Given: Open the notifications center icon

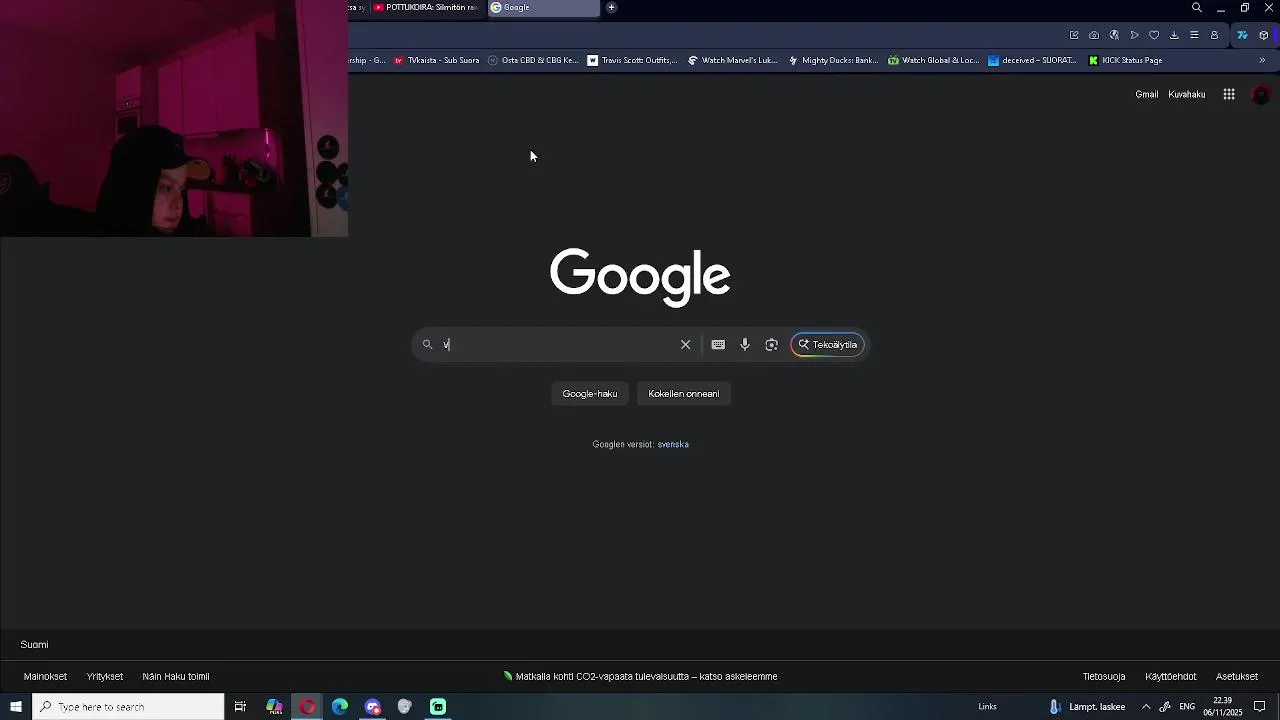Looking at the screenshot, I should pos(1260,707).
